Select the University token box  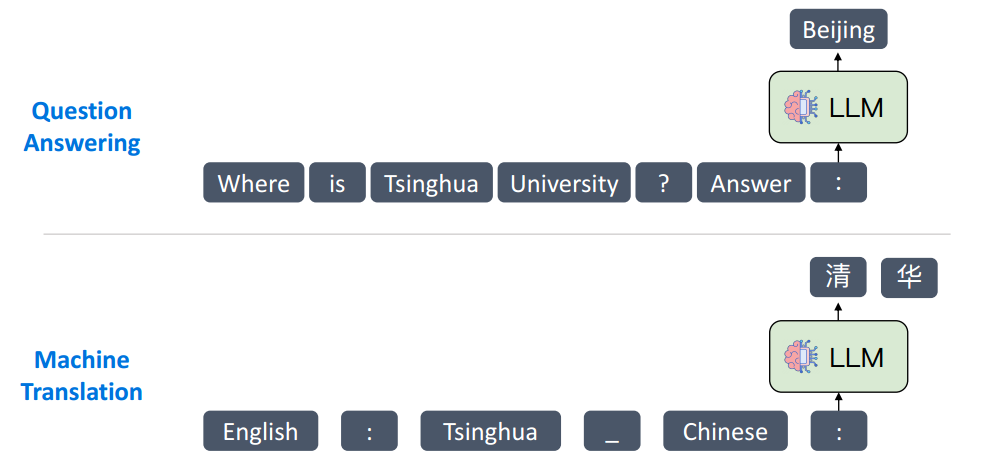564,183
